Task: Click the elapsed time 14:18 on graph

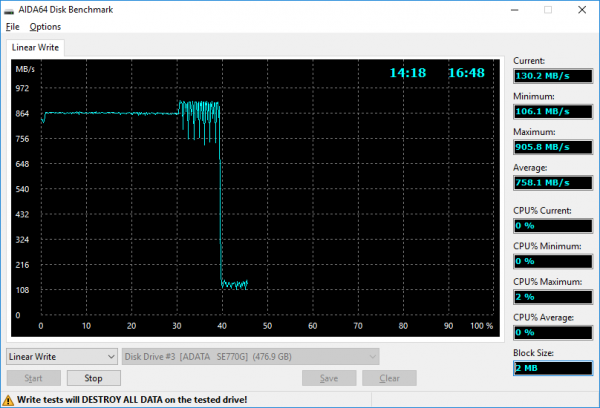Action: (x=408, y=73)
